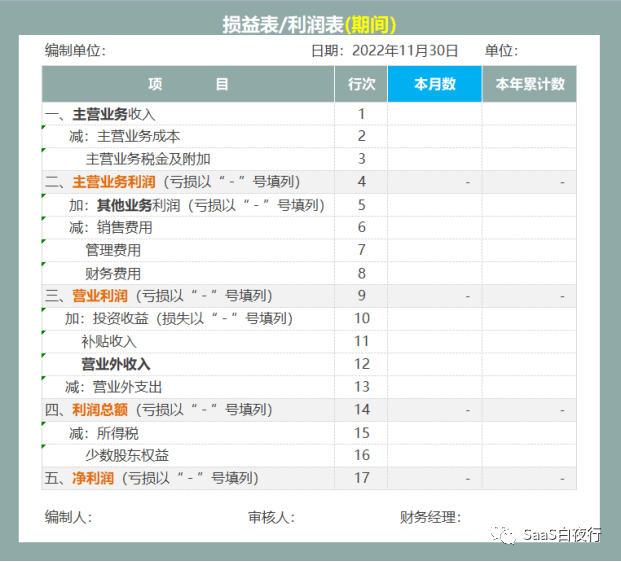The height and width of the screenshot is (562, 621).
Task: Select the 本月数 cell for 所得税
Action: click(434, 433)
